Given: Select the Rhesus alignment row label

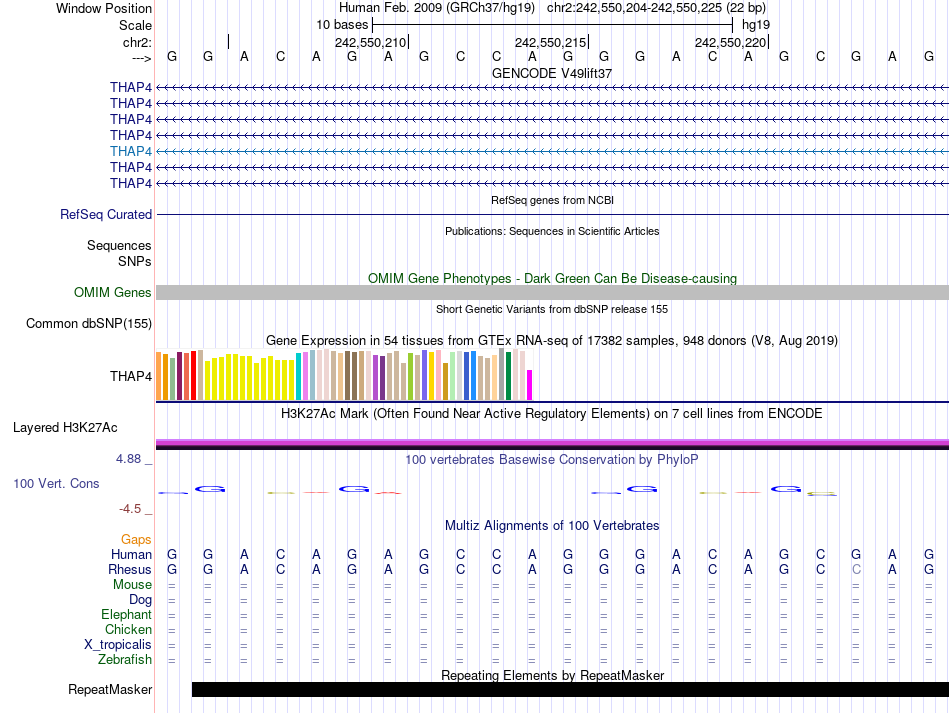Looking at the screenshot, I should [x=129, y=569].
